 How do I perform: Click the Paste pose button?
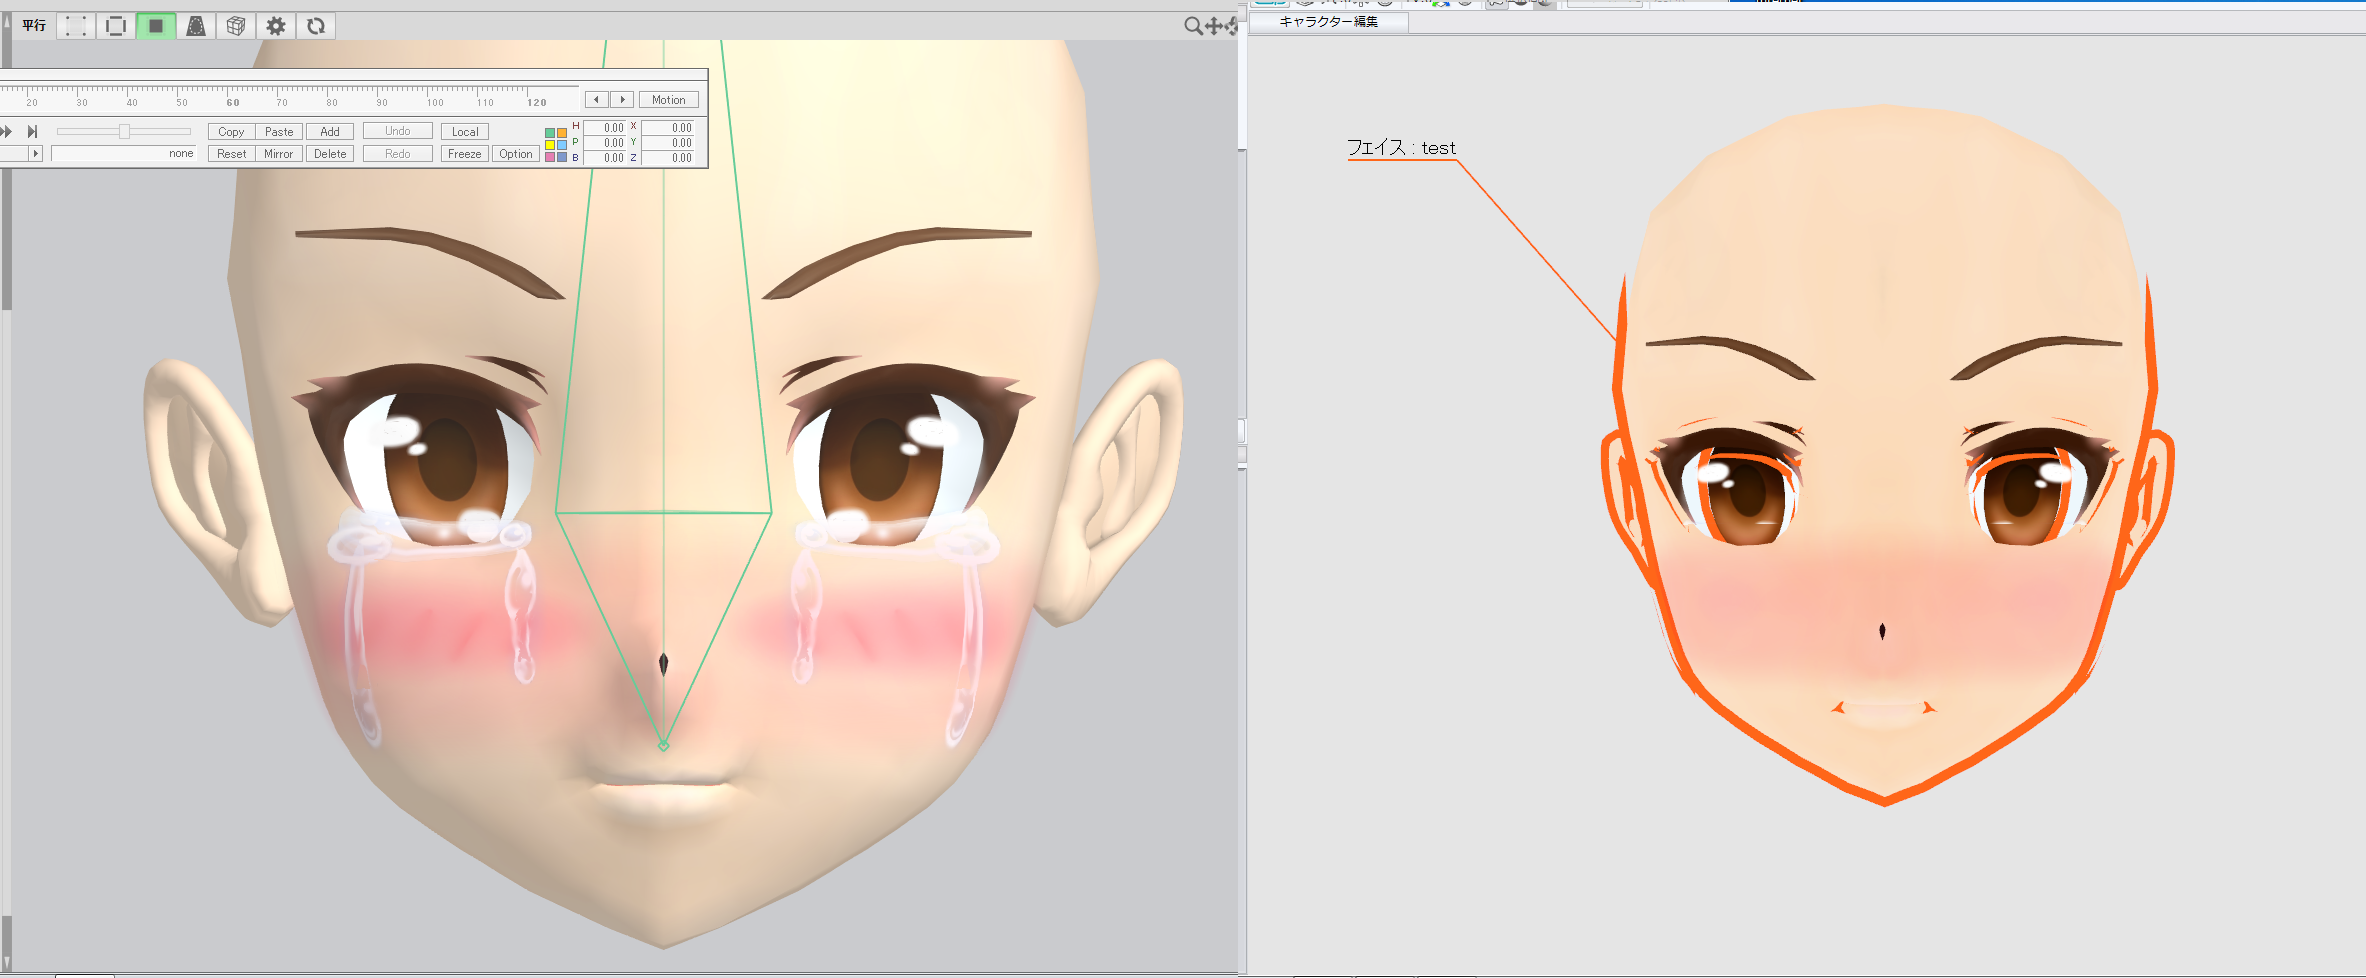click(x=279, y=132)
